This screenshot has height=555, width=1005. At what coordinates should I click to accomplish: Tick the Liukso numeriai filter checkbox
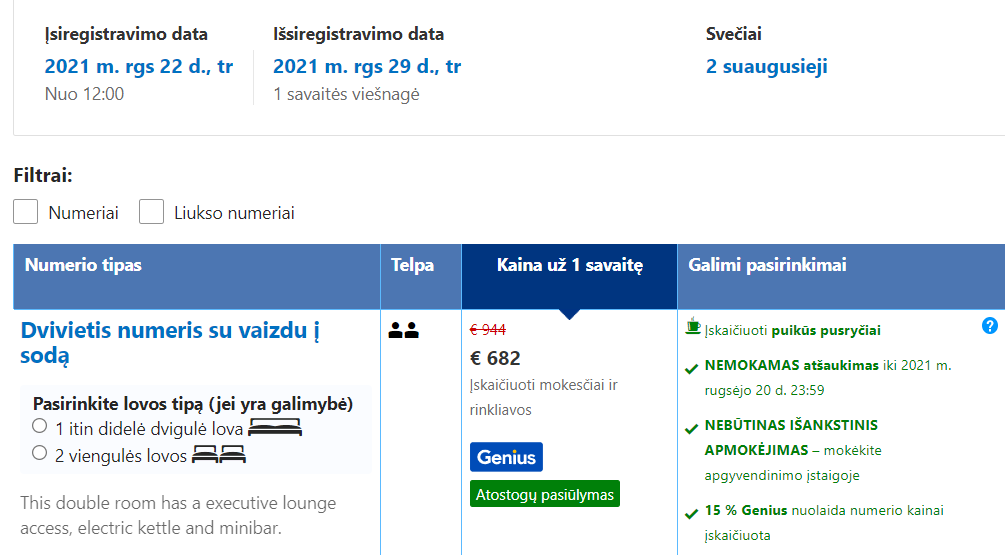click(x=151, y=211)
